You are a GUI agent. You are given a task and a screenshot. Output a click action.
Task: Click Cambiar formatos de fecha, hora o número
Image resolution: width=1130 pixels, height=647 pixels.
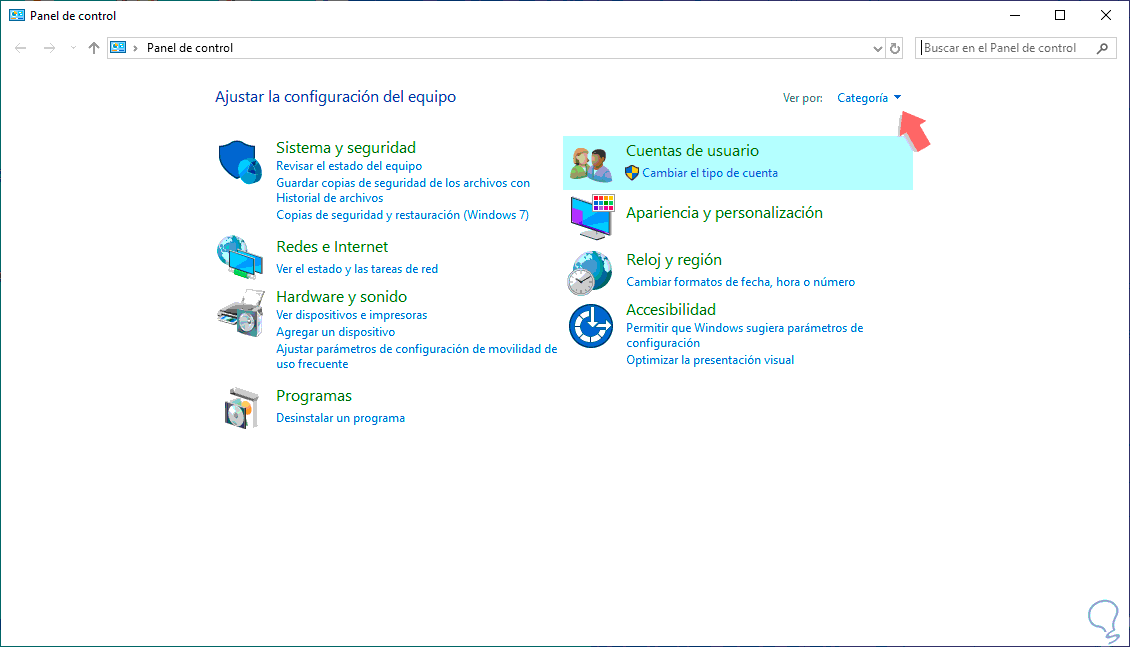tap(740, 282)
